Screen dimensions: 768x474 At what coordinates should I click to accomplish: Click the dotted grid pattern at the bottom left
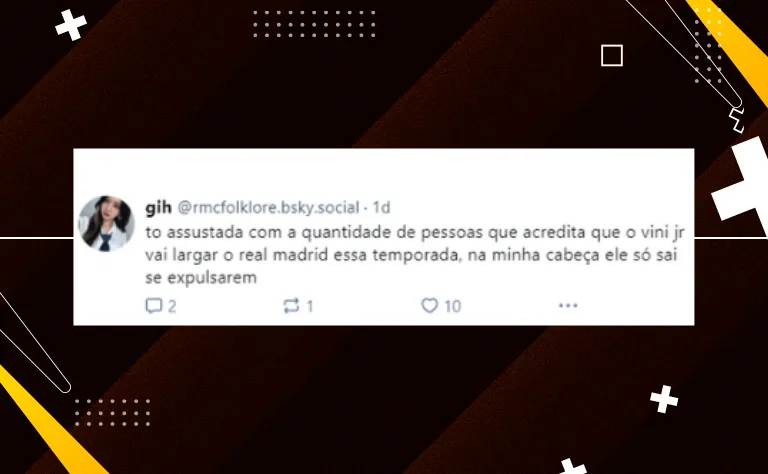click(x=112, y=412)
